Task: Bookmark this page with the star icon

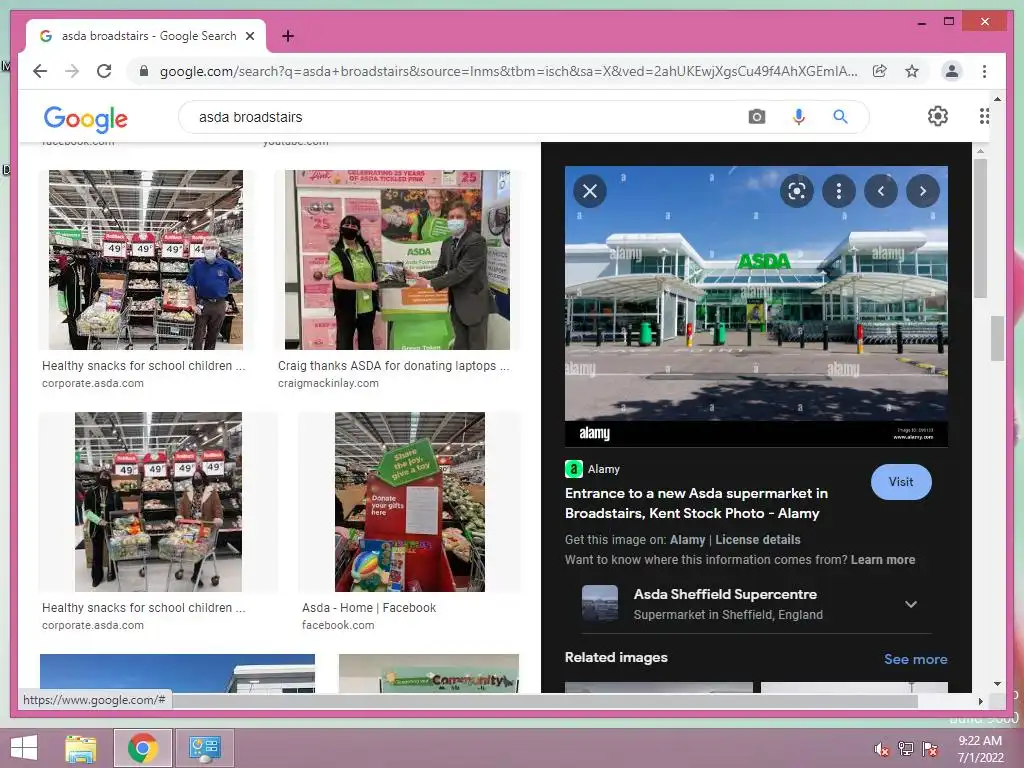Action: (x=912, y=71)
